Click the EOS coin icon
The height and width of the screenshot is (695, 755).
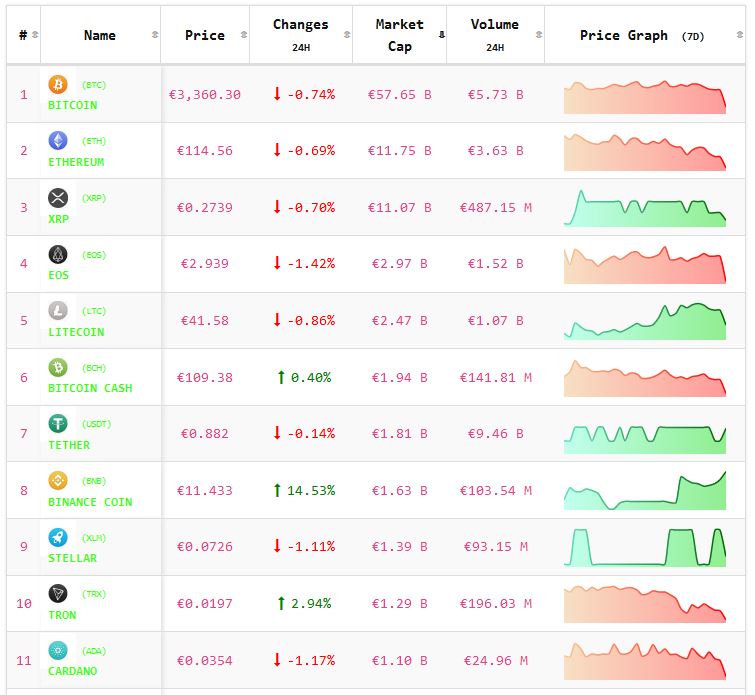[58, 255]
